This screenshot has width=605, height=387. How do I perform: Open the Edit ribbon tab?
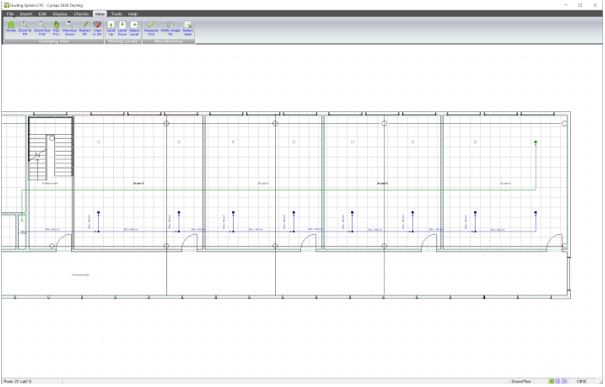tap(42, 14)
